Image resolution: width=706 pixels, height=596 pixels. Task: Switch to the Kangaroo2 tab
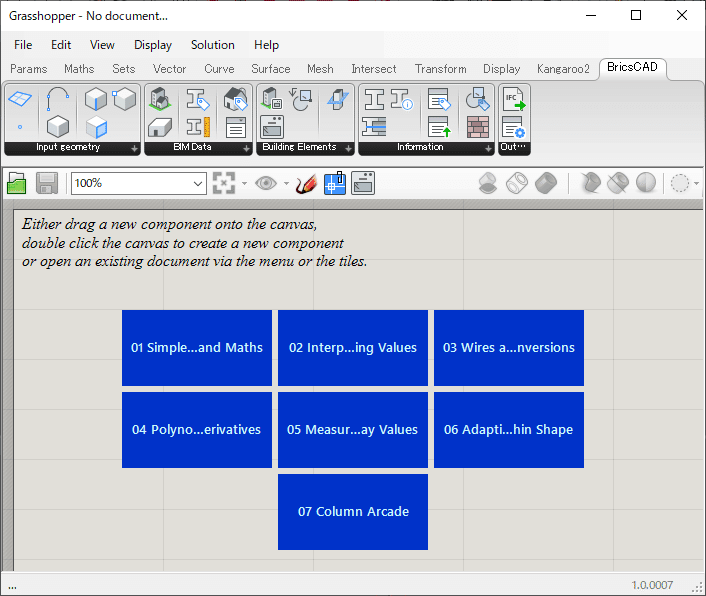563,69
